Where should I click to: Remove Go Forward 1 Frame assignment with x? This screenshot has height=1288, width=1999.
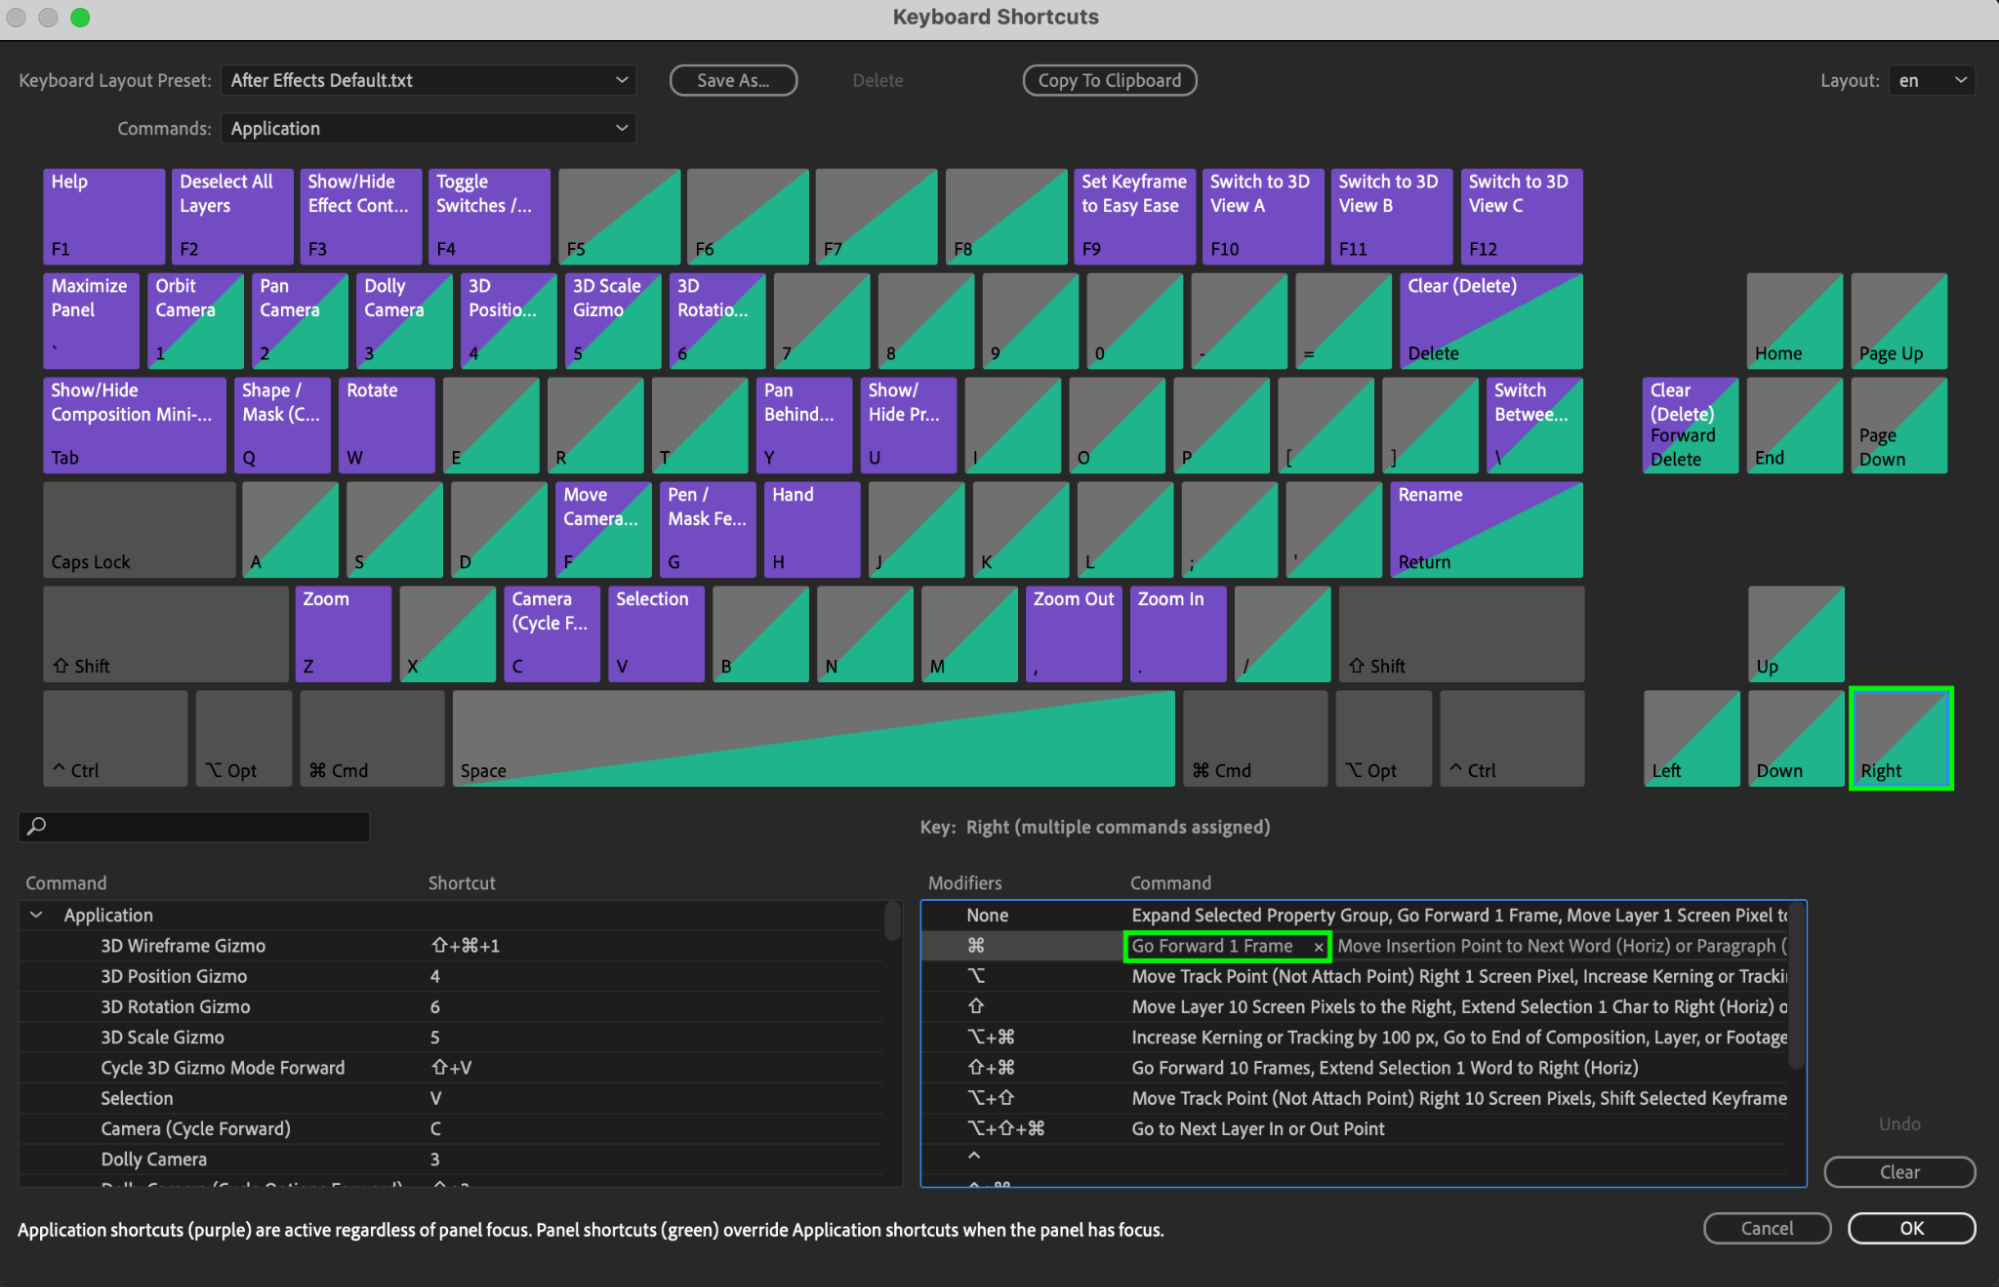(x=1319, y=946)
